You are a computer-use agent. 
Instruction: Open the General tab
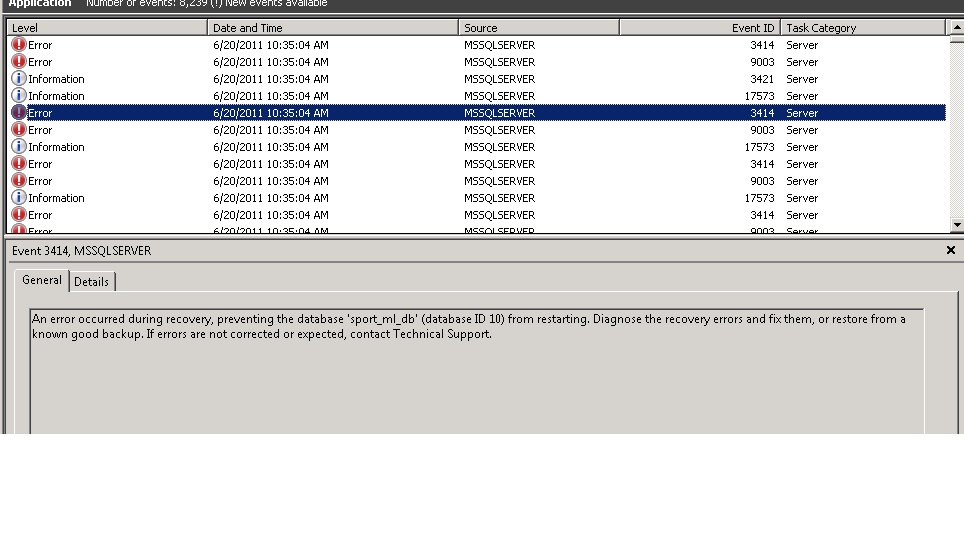(42, 280)
